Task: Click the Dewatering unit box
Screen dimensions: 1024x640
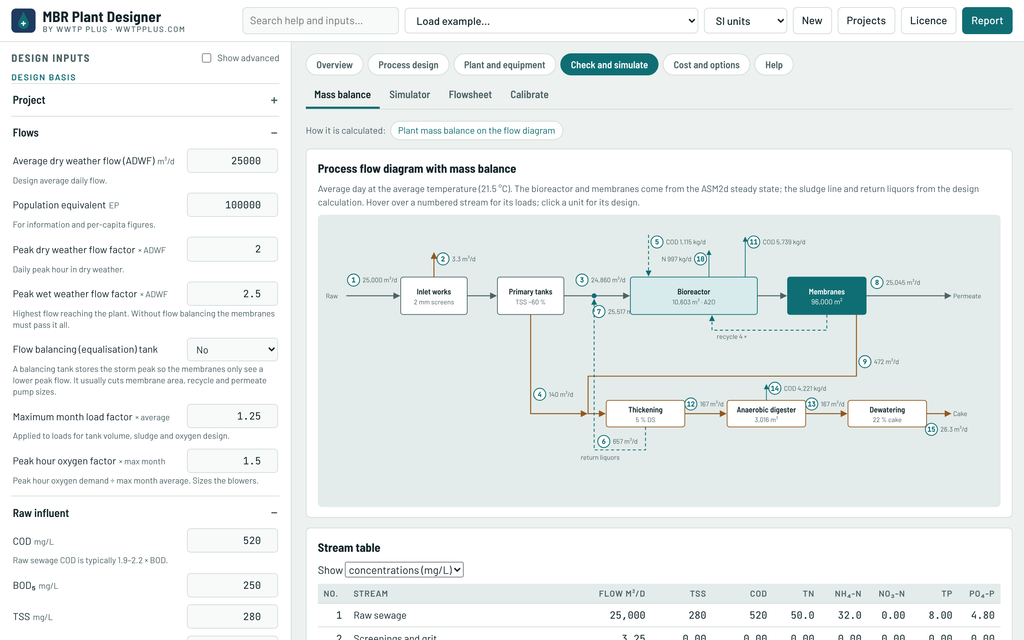Action: 887,414
